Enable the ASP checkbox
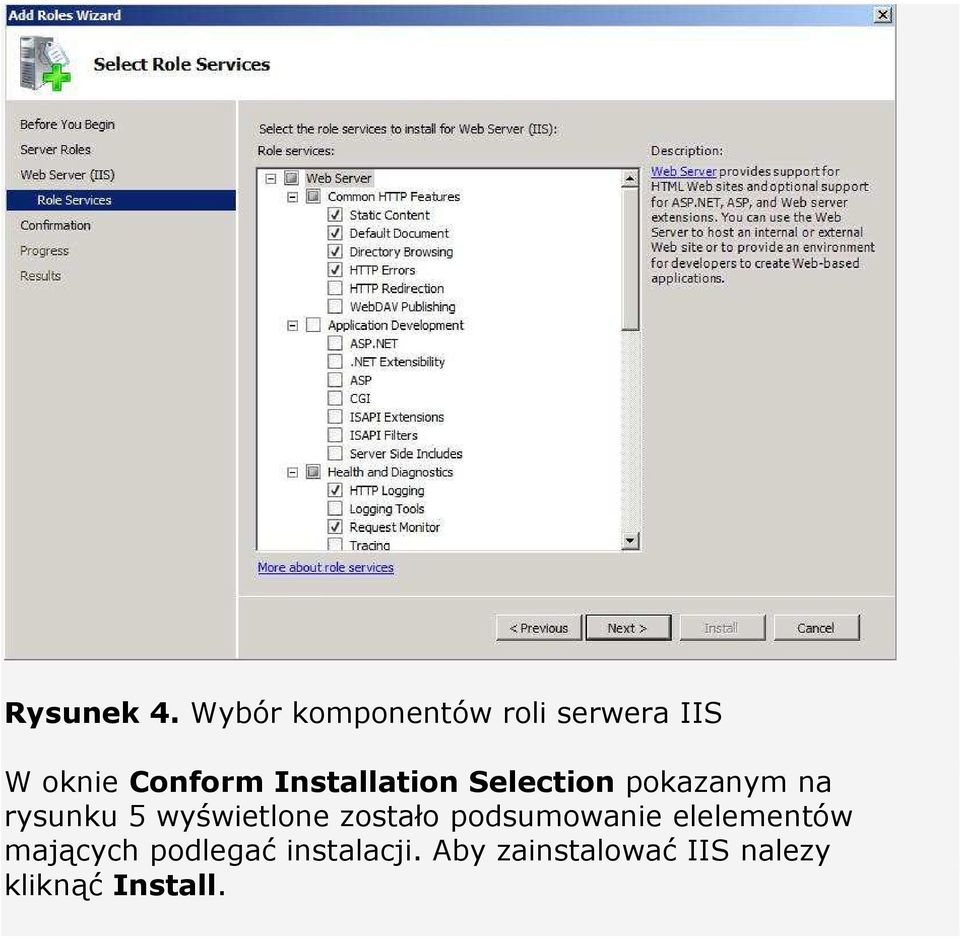 (335, 380)
